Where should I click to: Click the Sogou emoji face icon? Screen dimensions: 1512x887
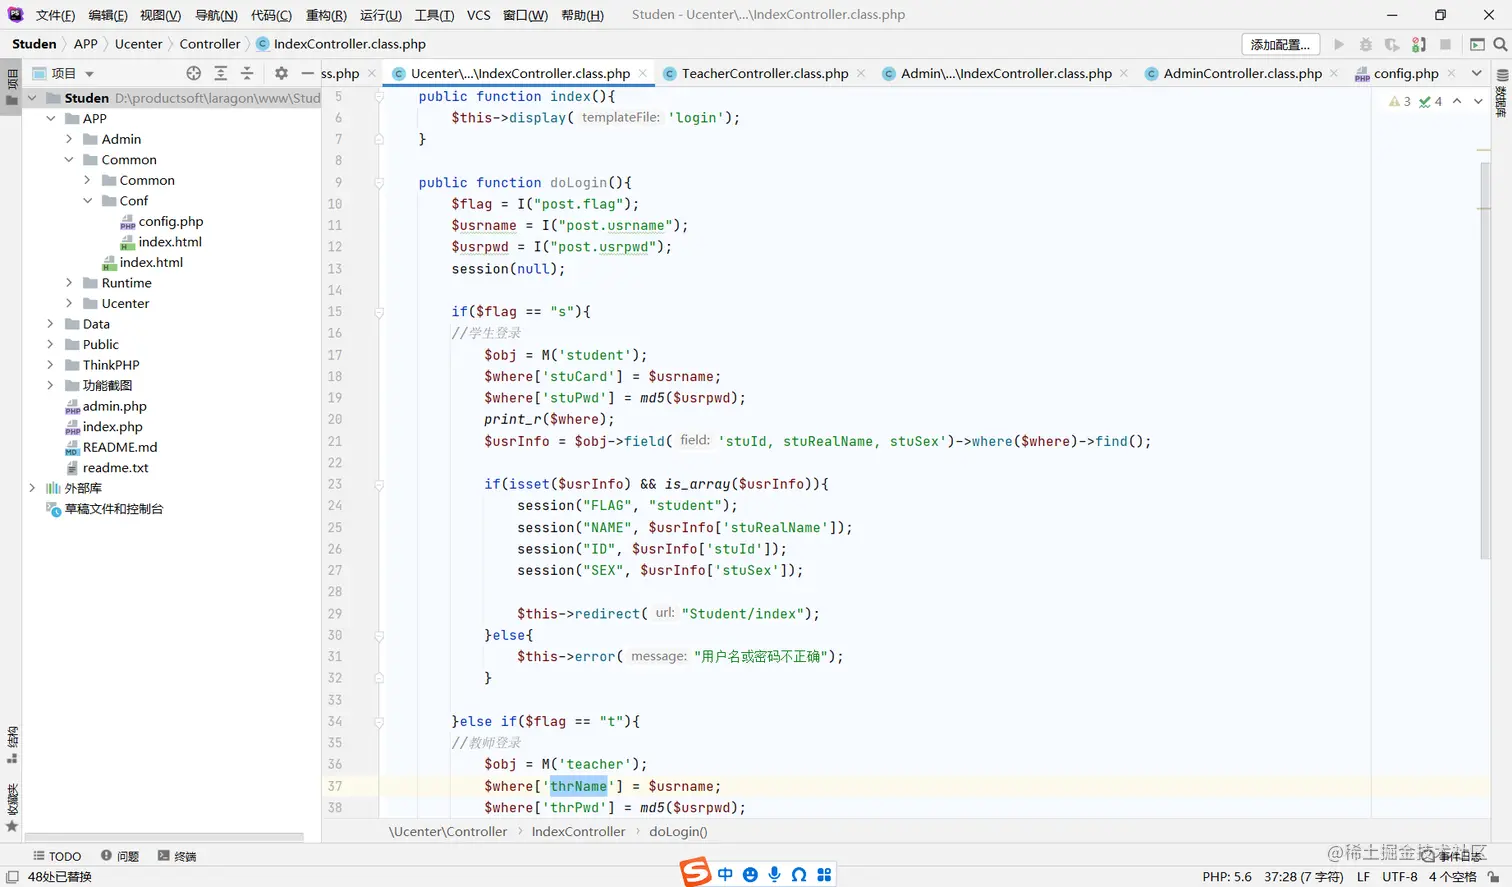click(750, 874)
